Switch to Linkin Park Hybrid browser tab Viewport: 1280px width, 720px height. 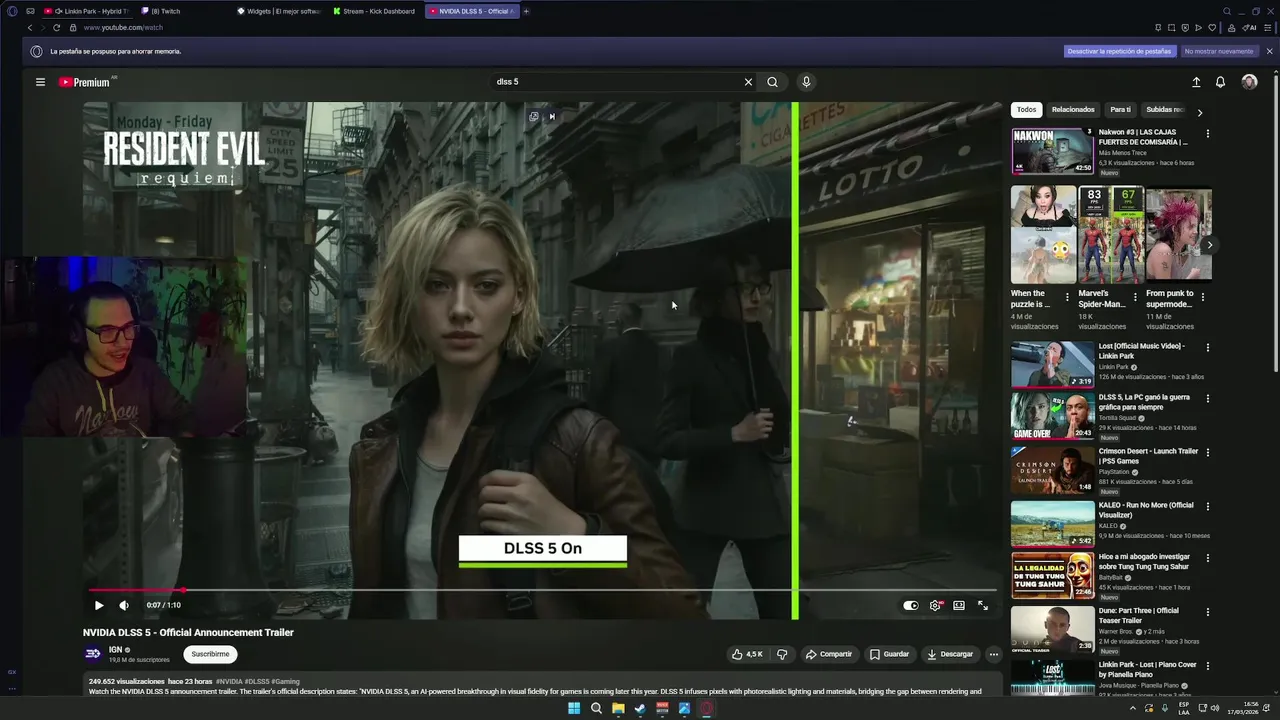88,11
